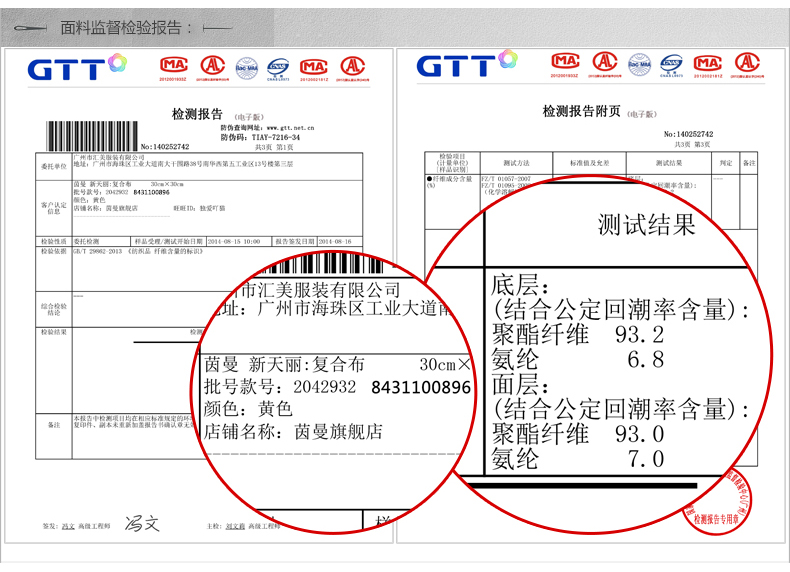This screenshot has width=790, height=572.
Task: Click the magnified bold number 8431100896
Action: click(x=421, y=388)
